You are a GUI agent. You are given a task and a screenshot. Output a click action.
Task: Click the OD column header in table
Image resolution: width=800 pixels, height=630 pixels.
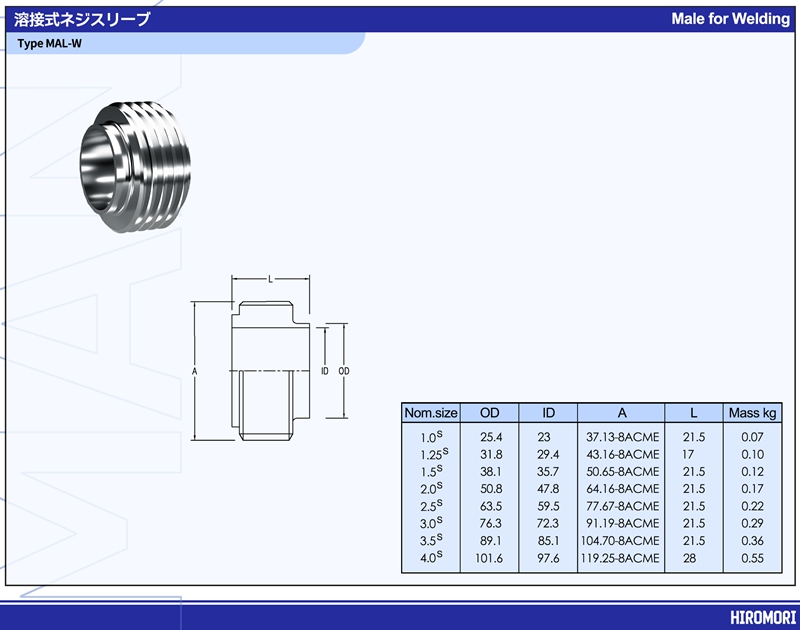point(490,413)
